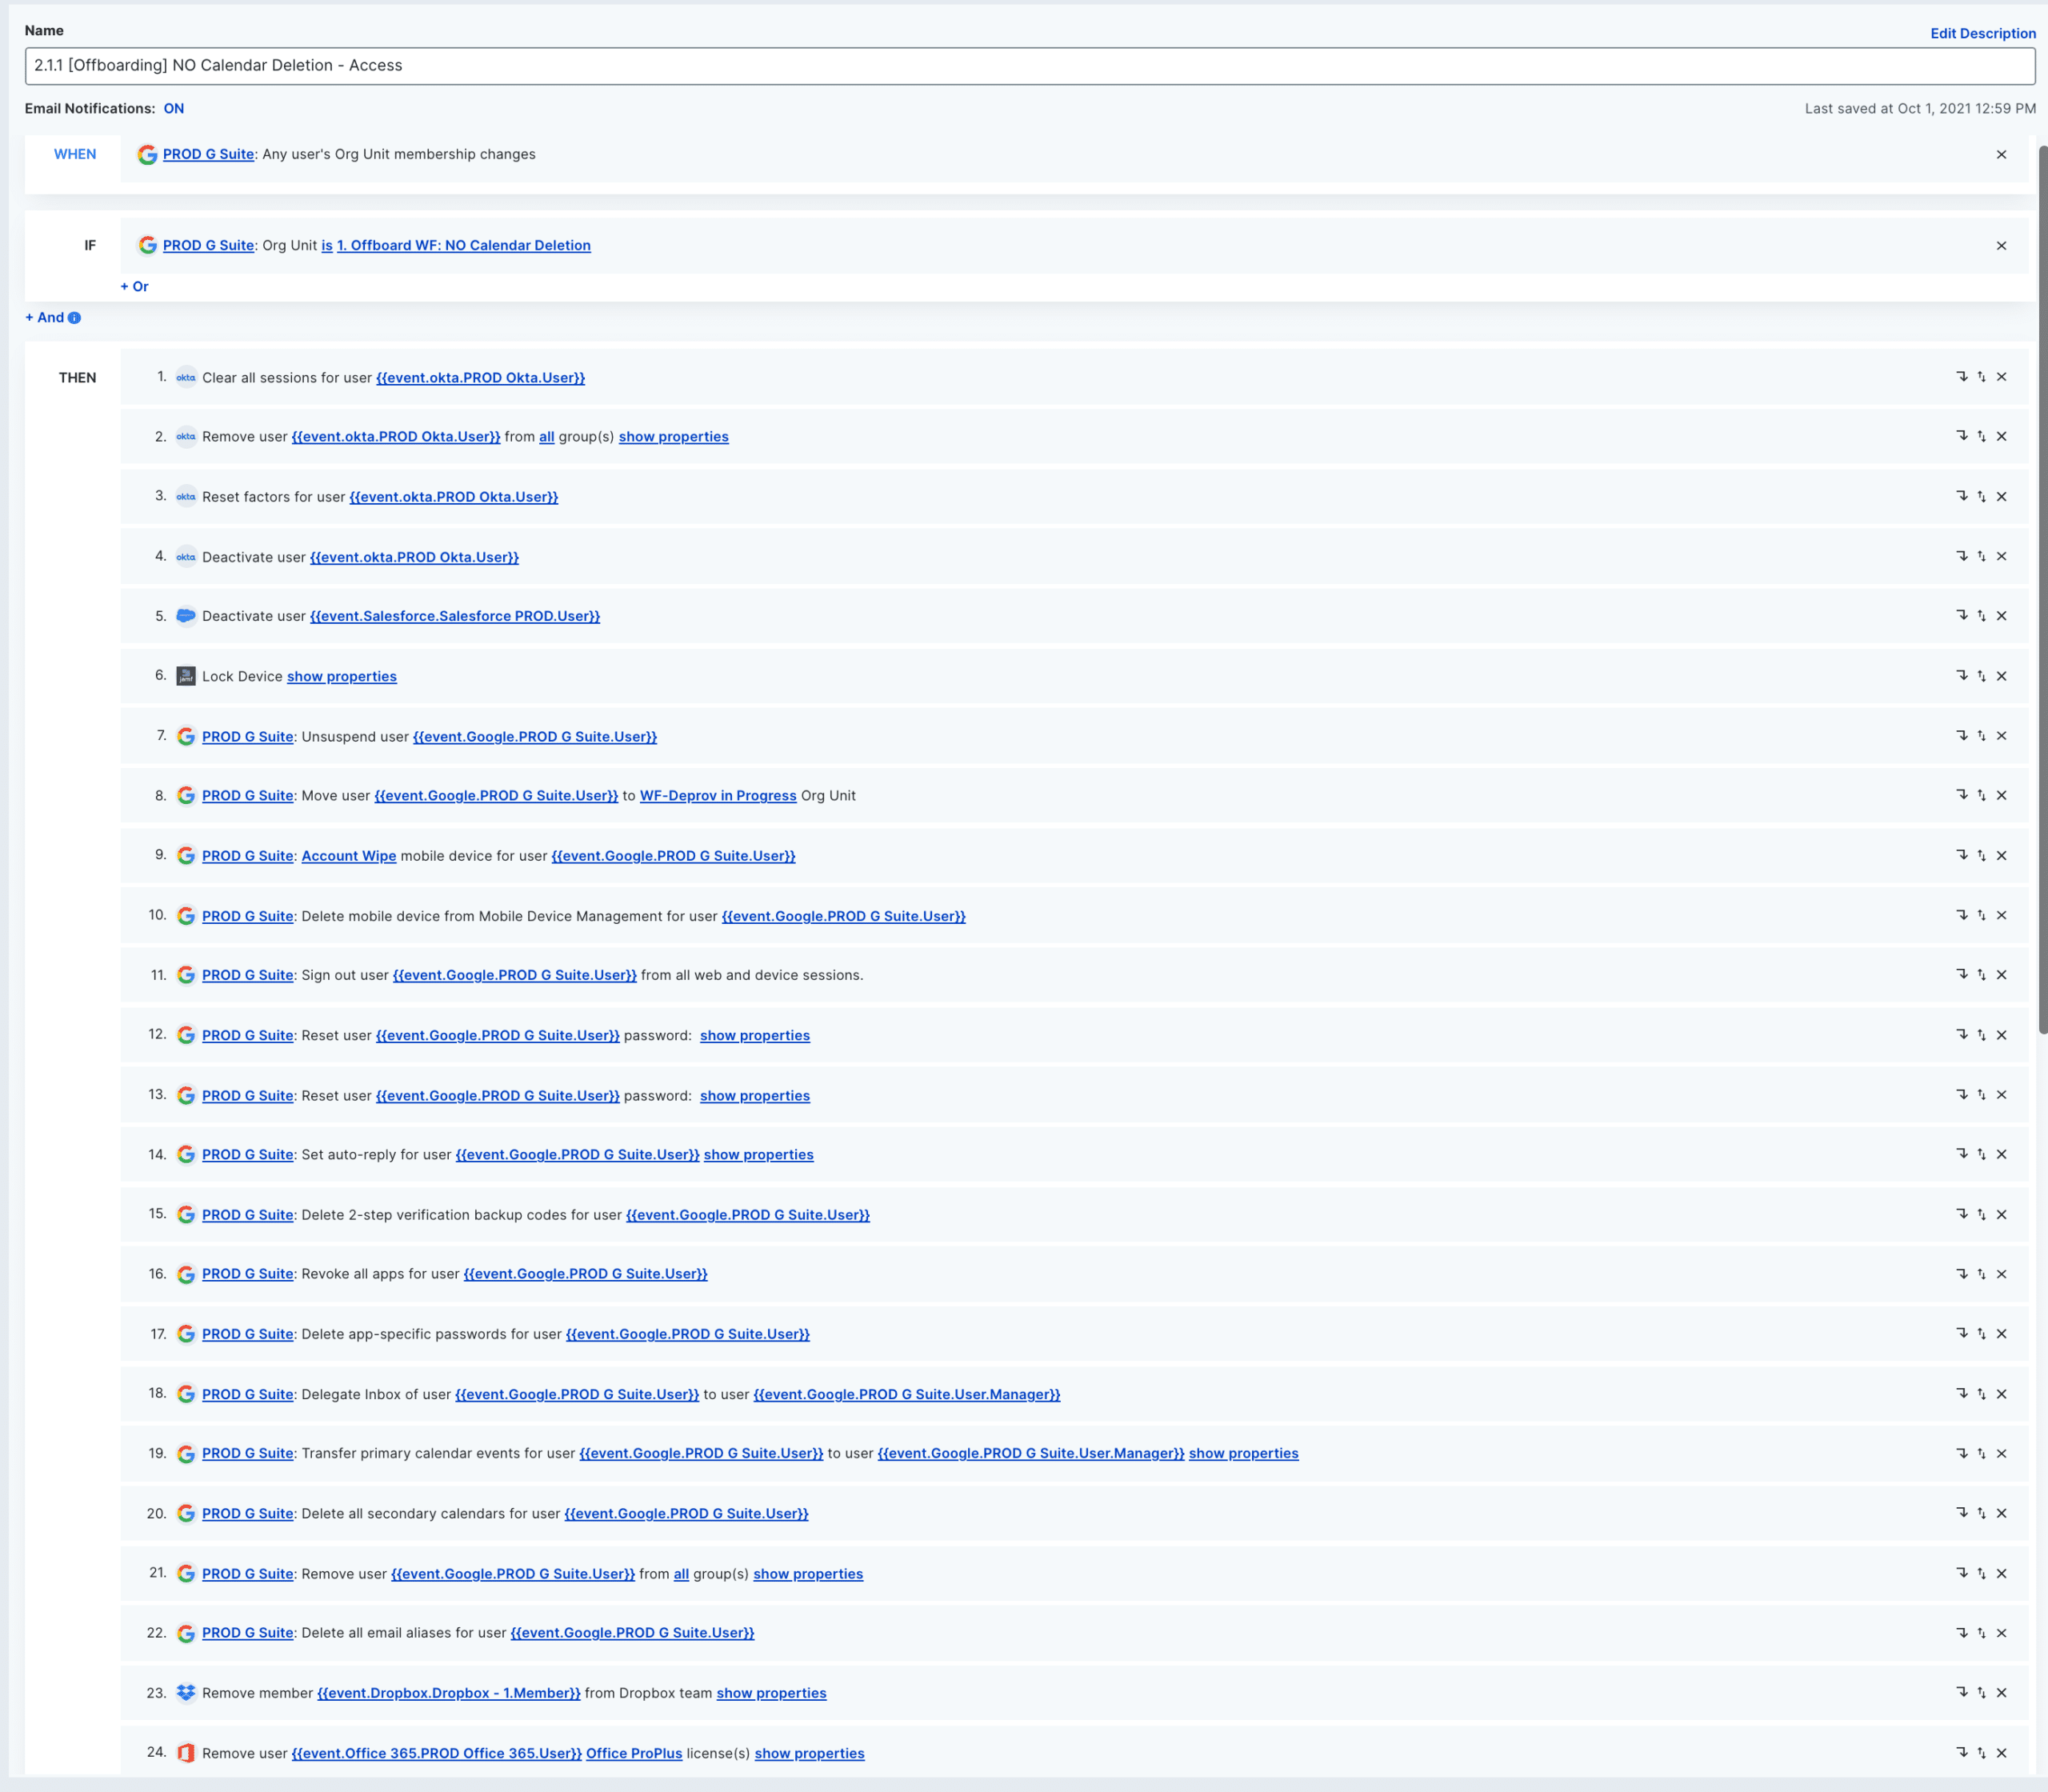The image size is (2048, 1792).
Task: Click the Salesforce cloud icon on step 5
Action: [186, 616]
